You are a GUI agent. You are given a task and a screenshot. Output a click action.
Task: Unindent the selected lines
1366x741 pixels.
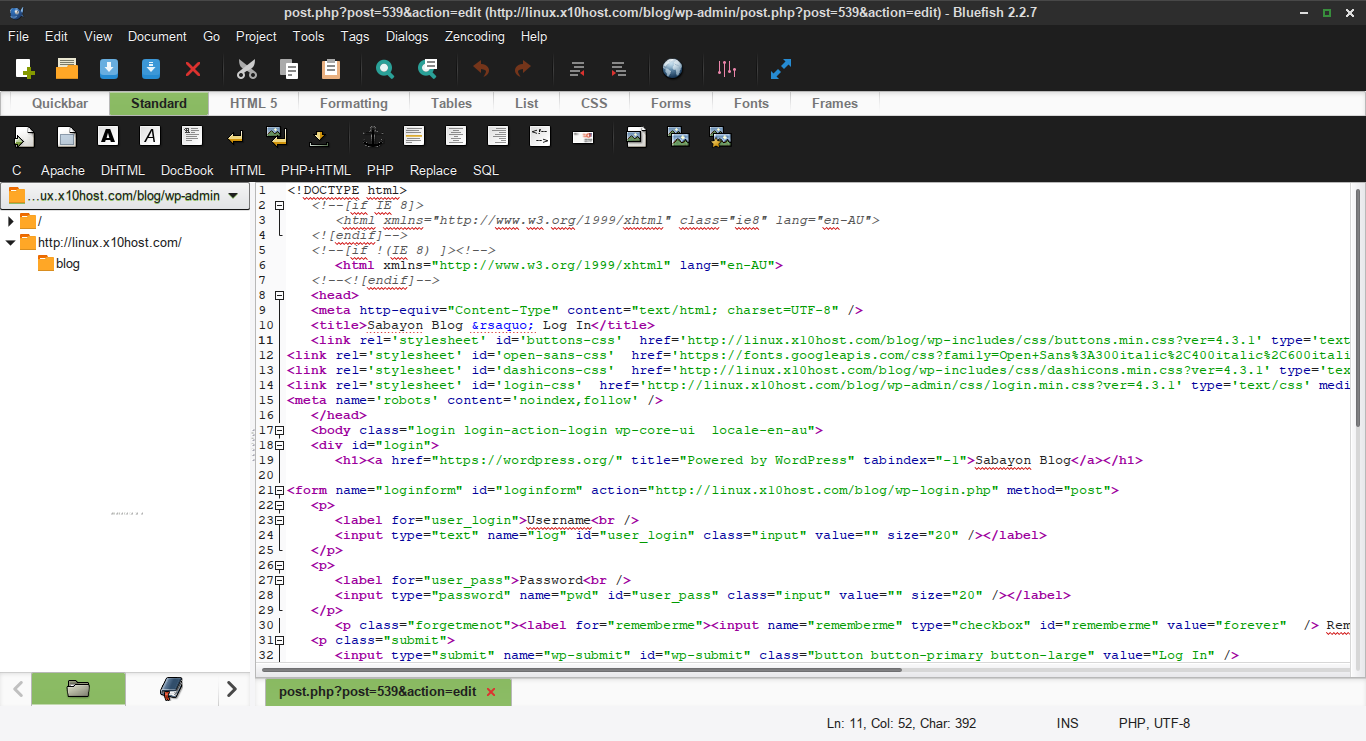[577, 69]
